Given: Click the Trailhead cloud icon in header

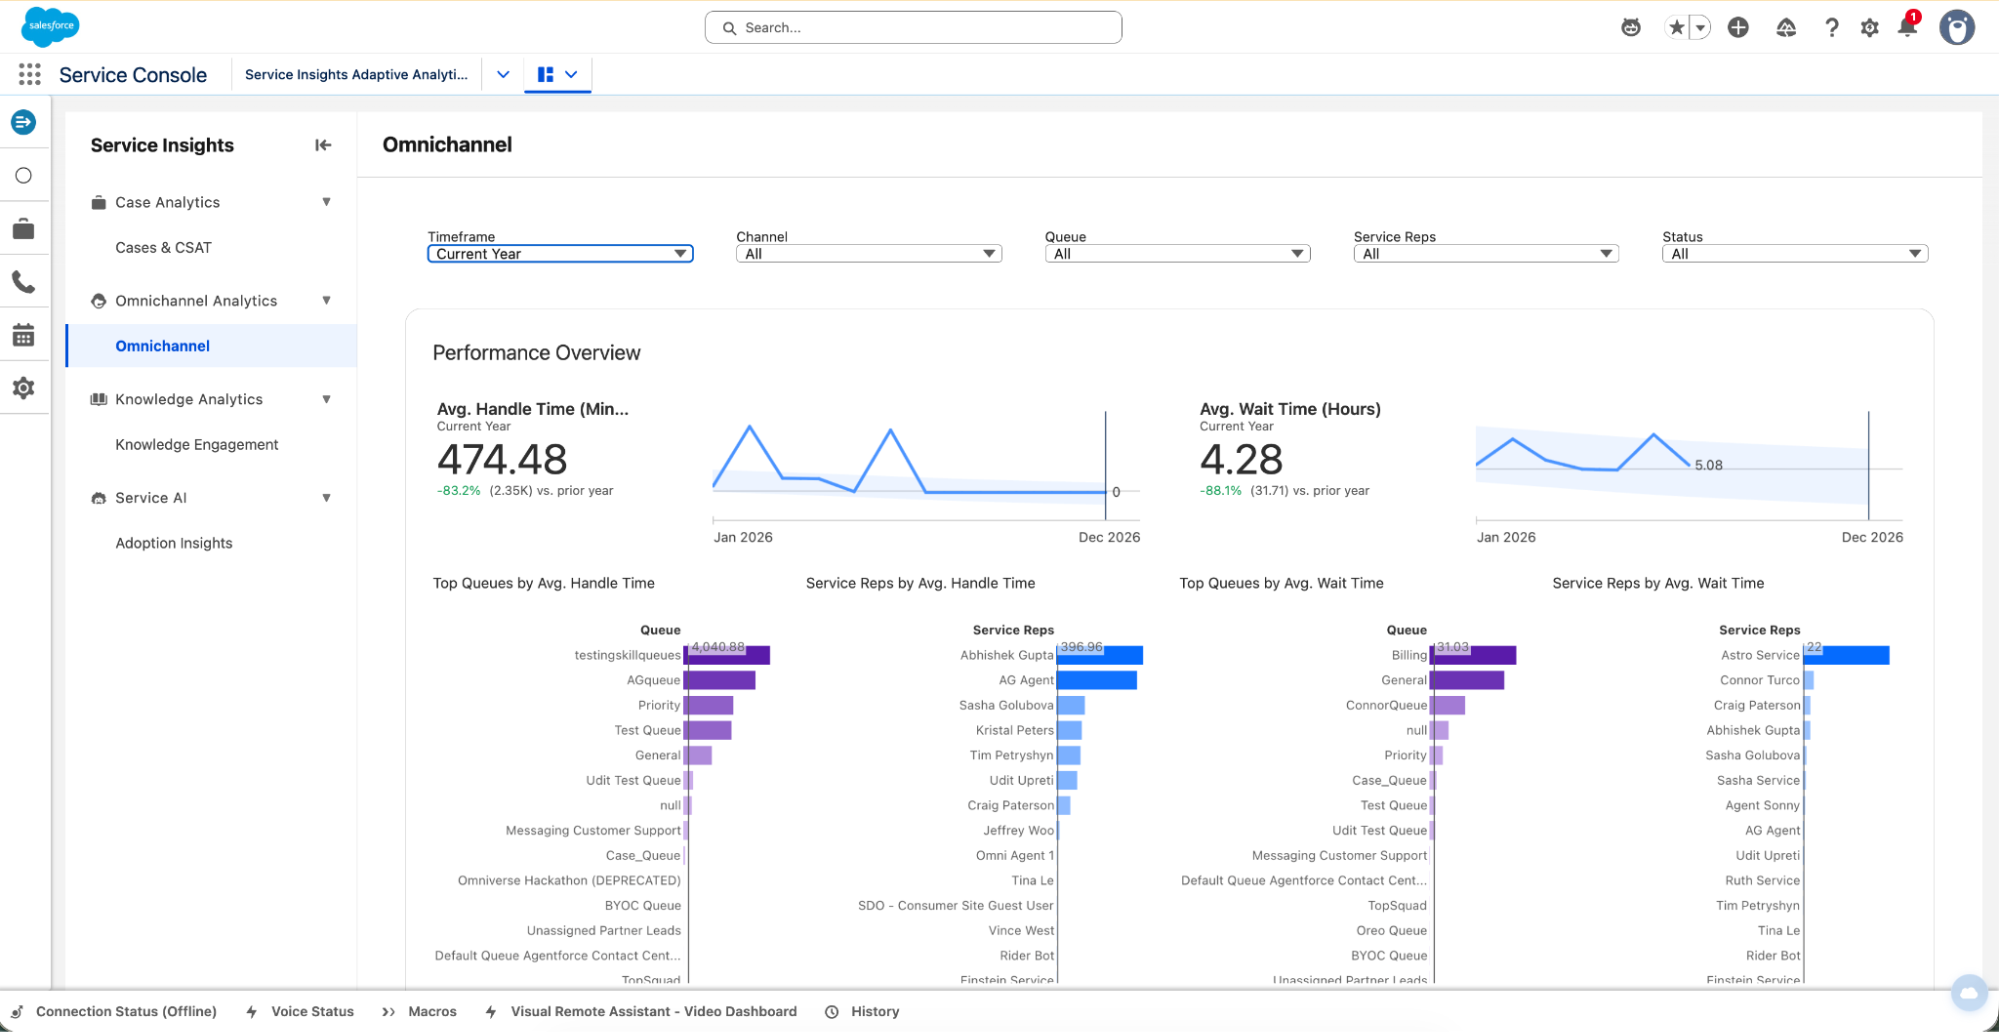Looking at the screenshot, I should (x=1786, y=28).
